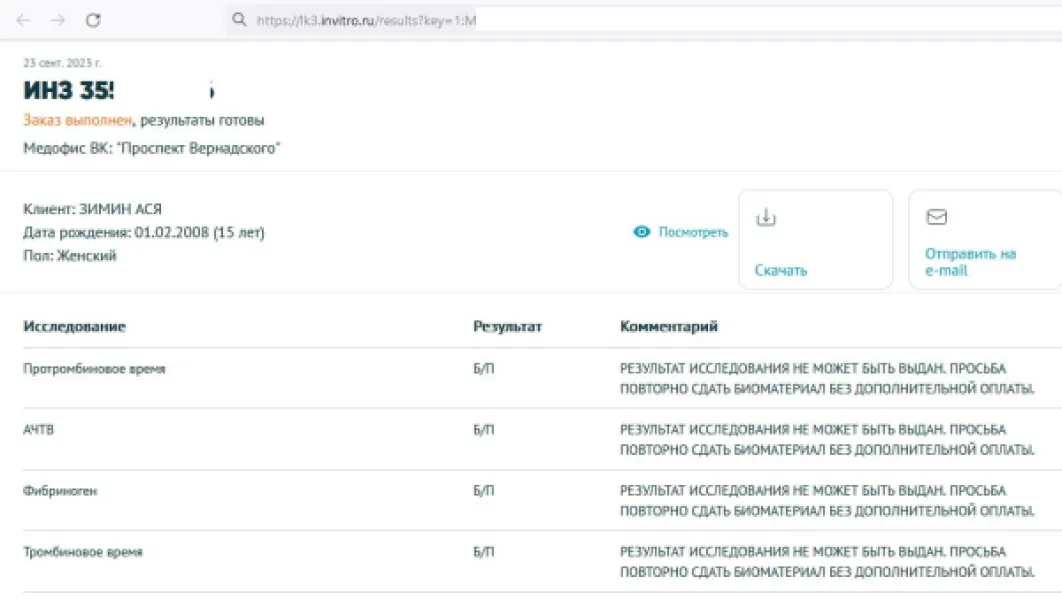The image size is (1062, 600).
Task: Click Б/П result in Протромбиновое время row
Action: click(x=484, y=369)
